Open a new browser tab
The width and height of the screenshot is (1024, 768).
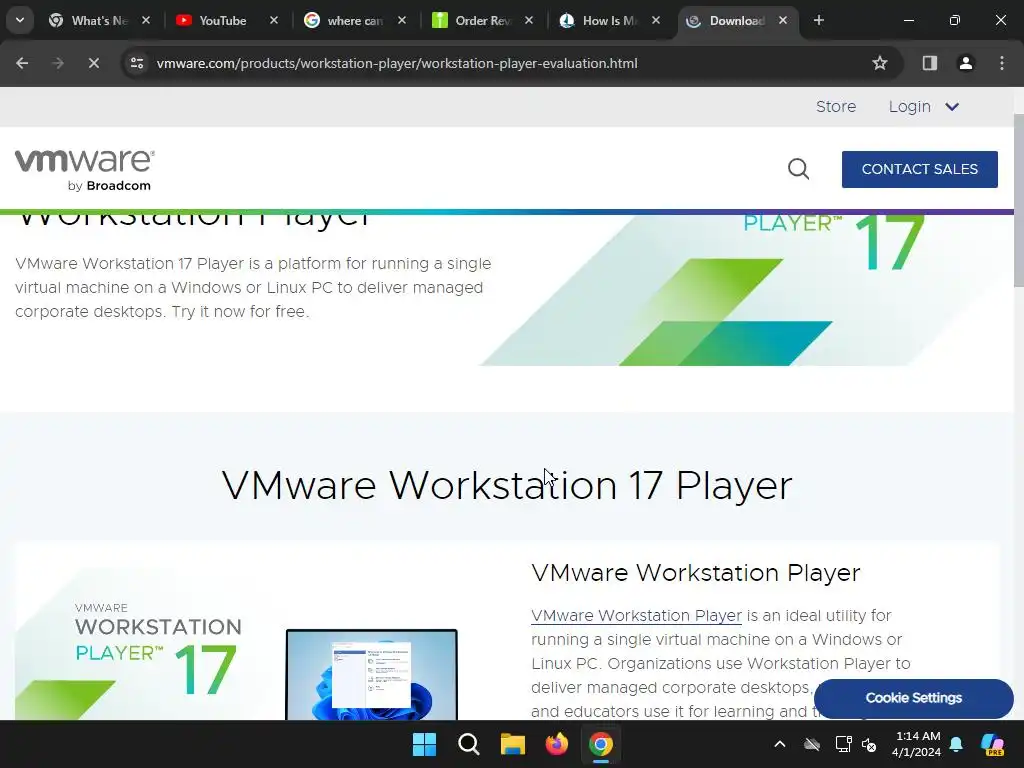818,20
